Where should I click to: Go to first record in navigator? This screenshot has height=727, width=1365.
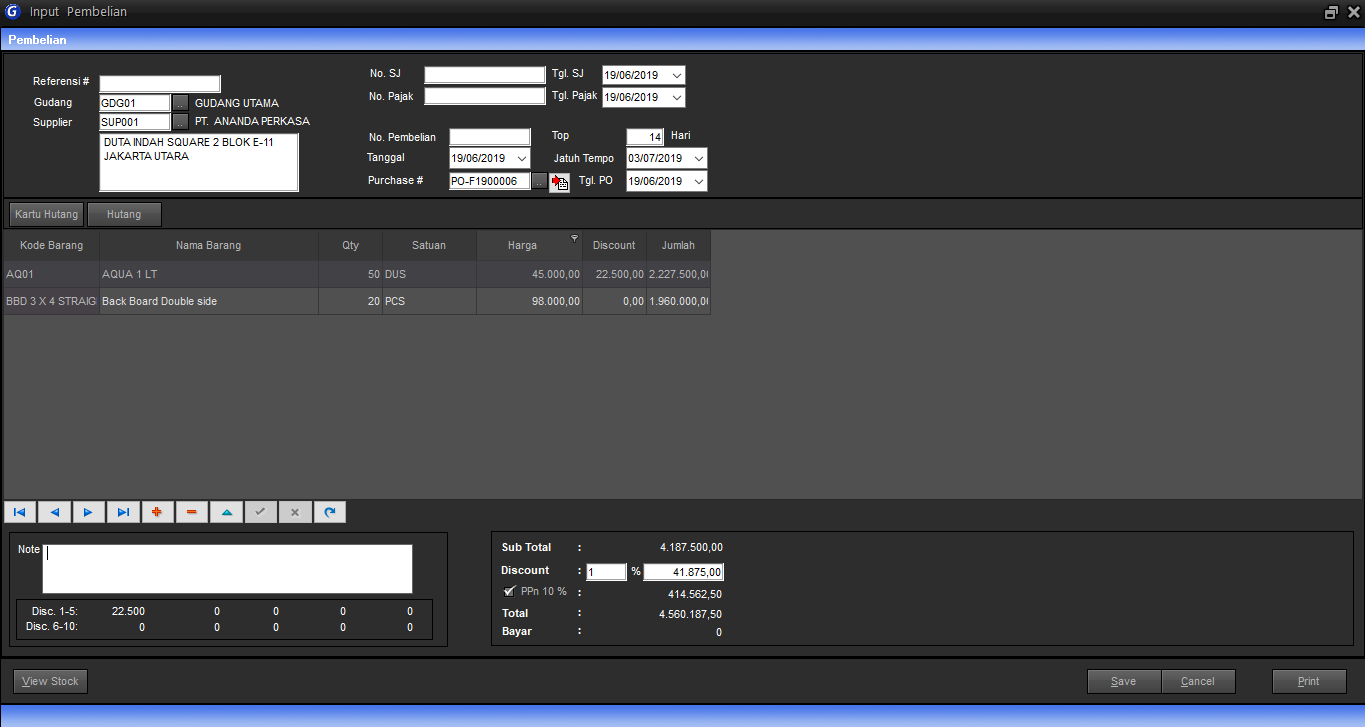pyautogui.click(x=20, y=512)
